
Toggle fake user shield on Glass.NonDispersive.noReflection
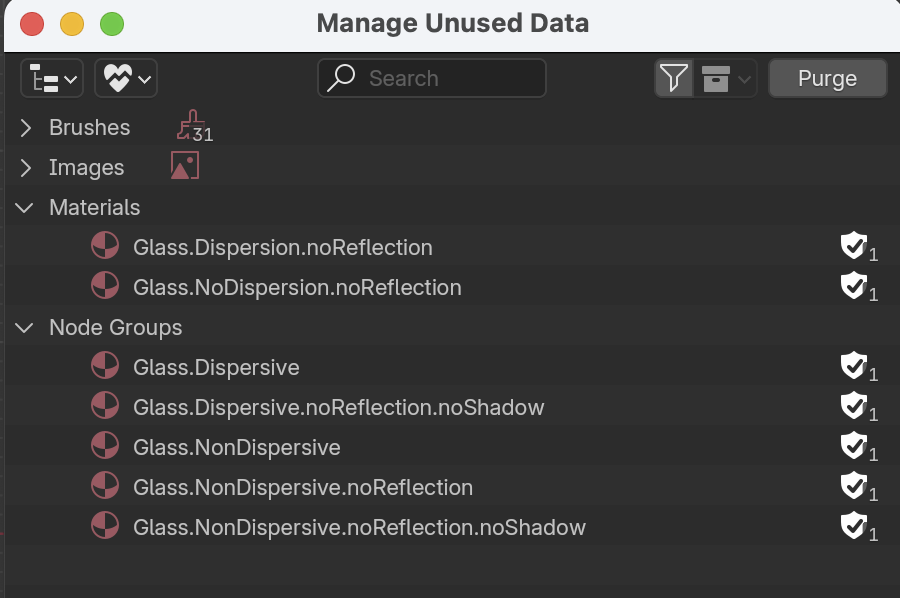pyautogui.click(x=853, y=486)
